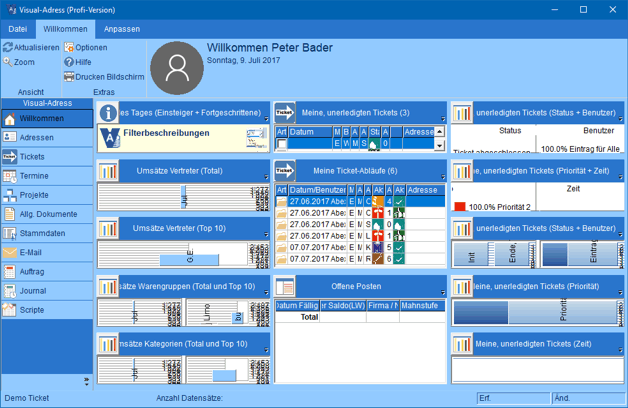Open the Datei menu
The image size is (628, 408).
(x=18, y=29)
